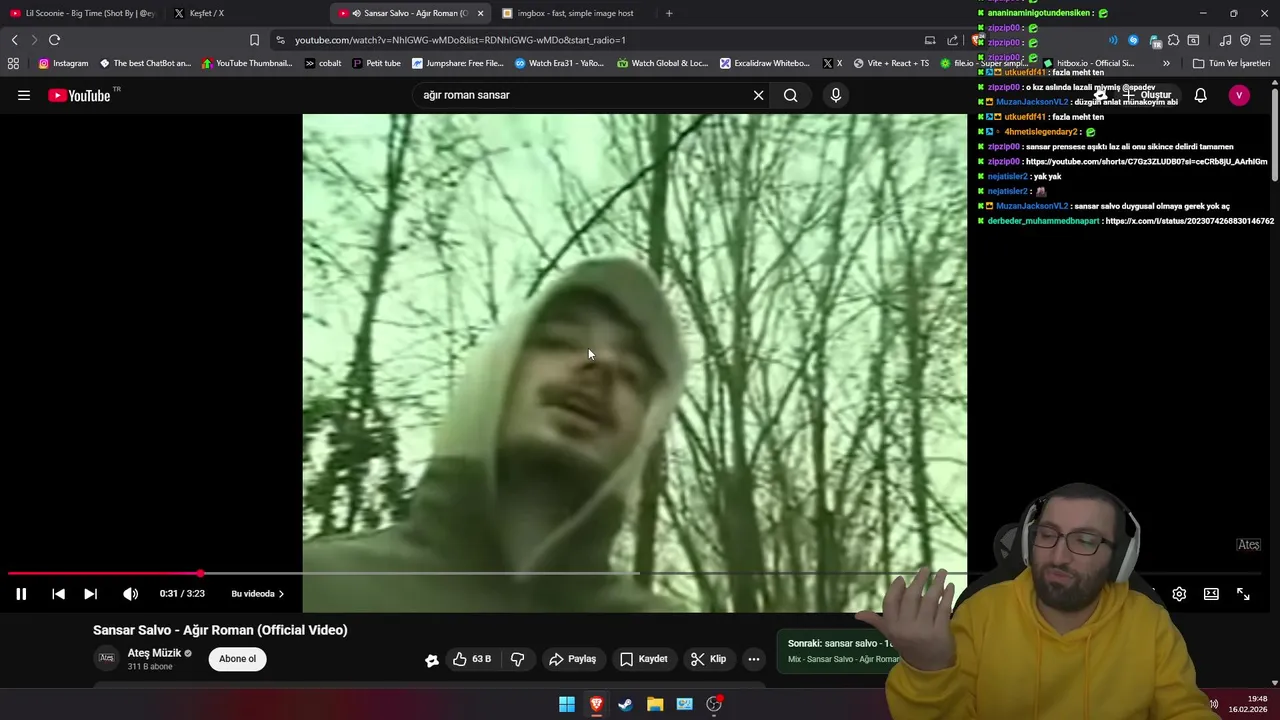Pause the video playback
The image size is (1280, 720).
21,594
